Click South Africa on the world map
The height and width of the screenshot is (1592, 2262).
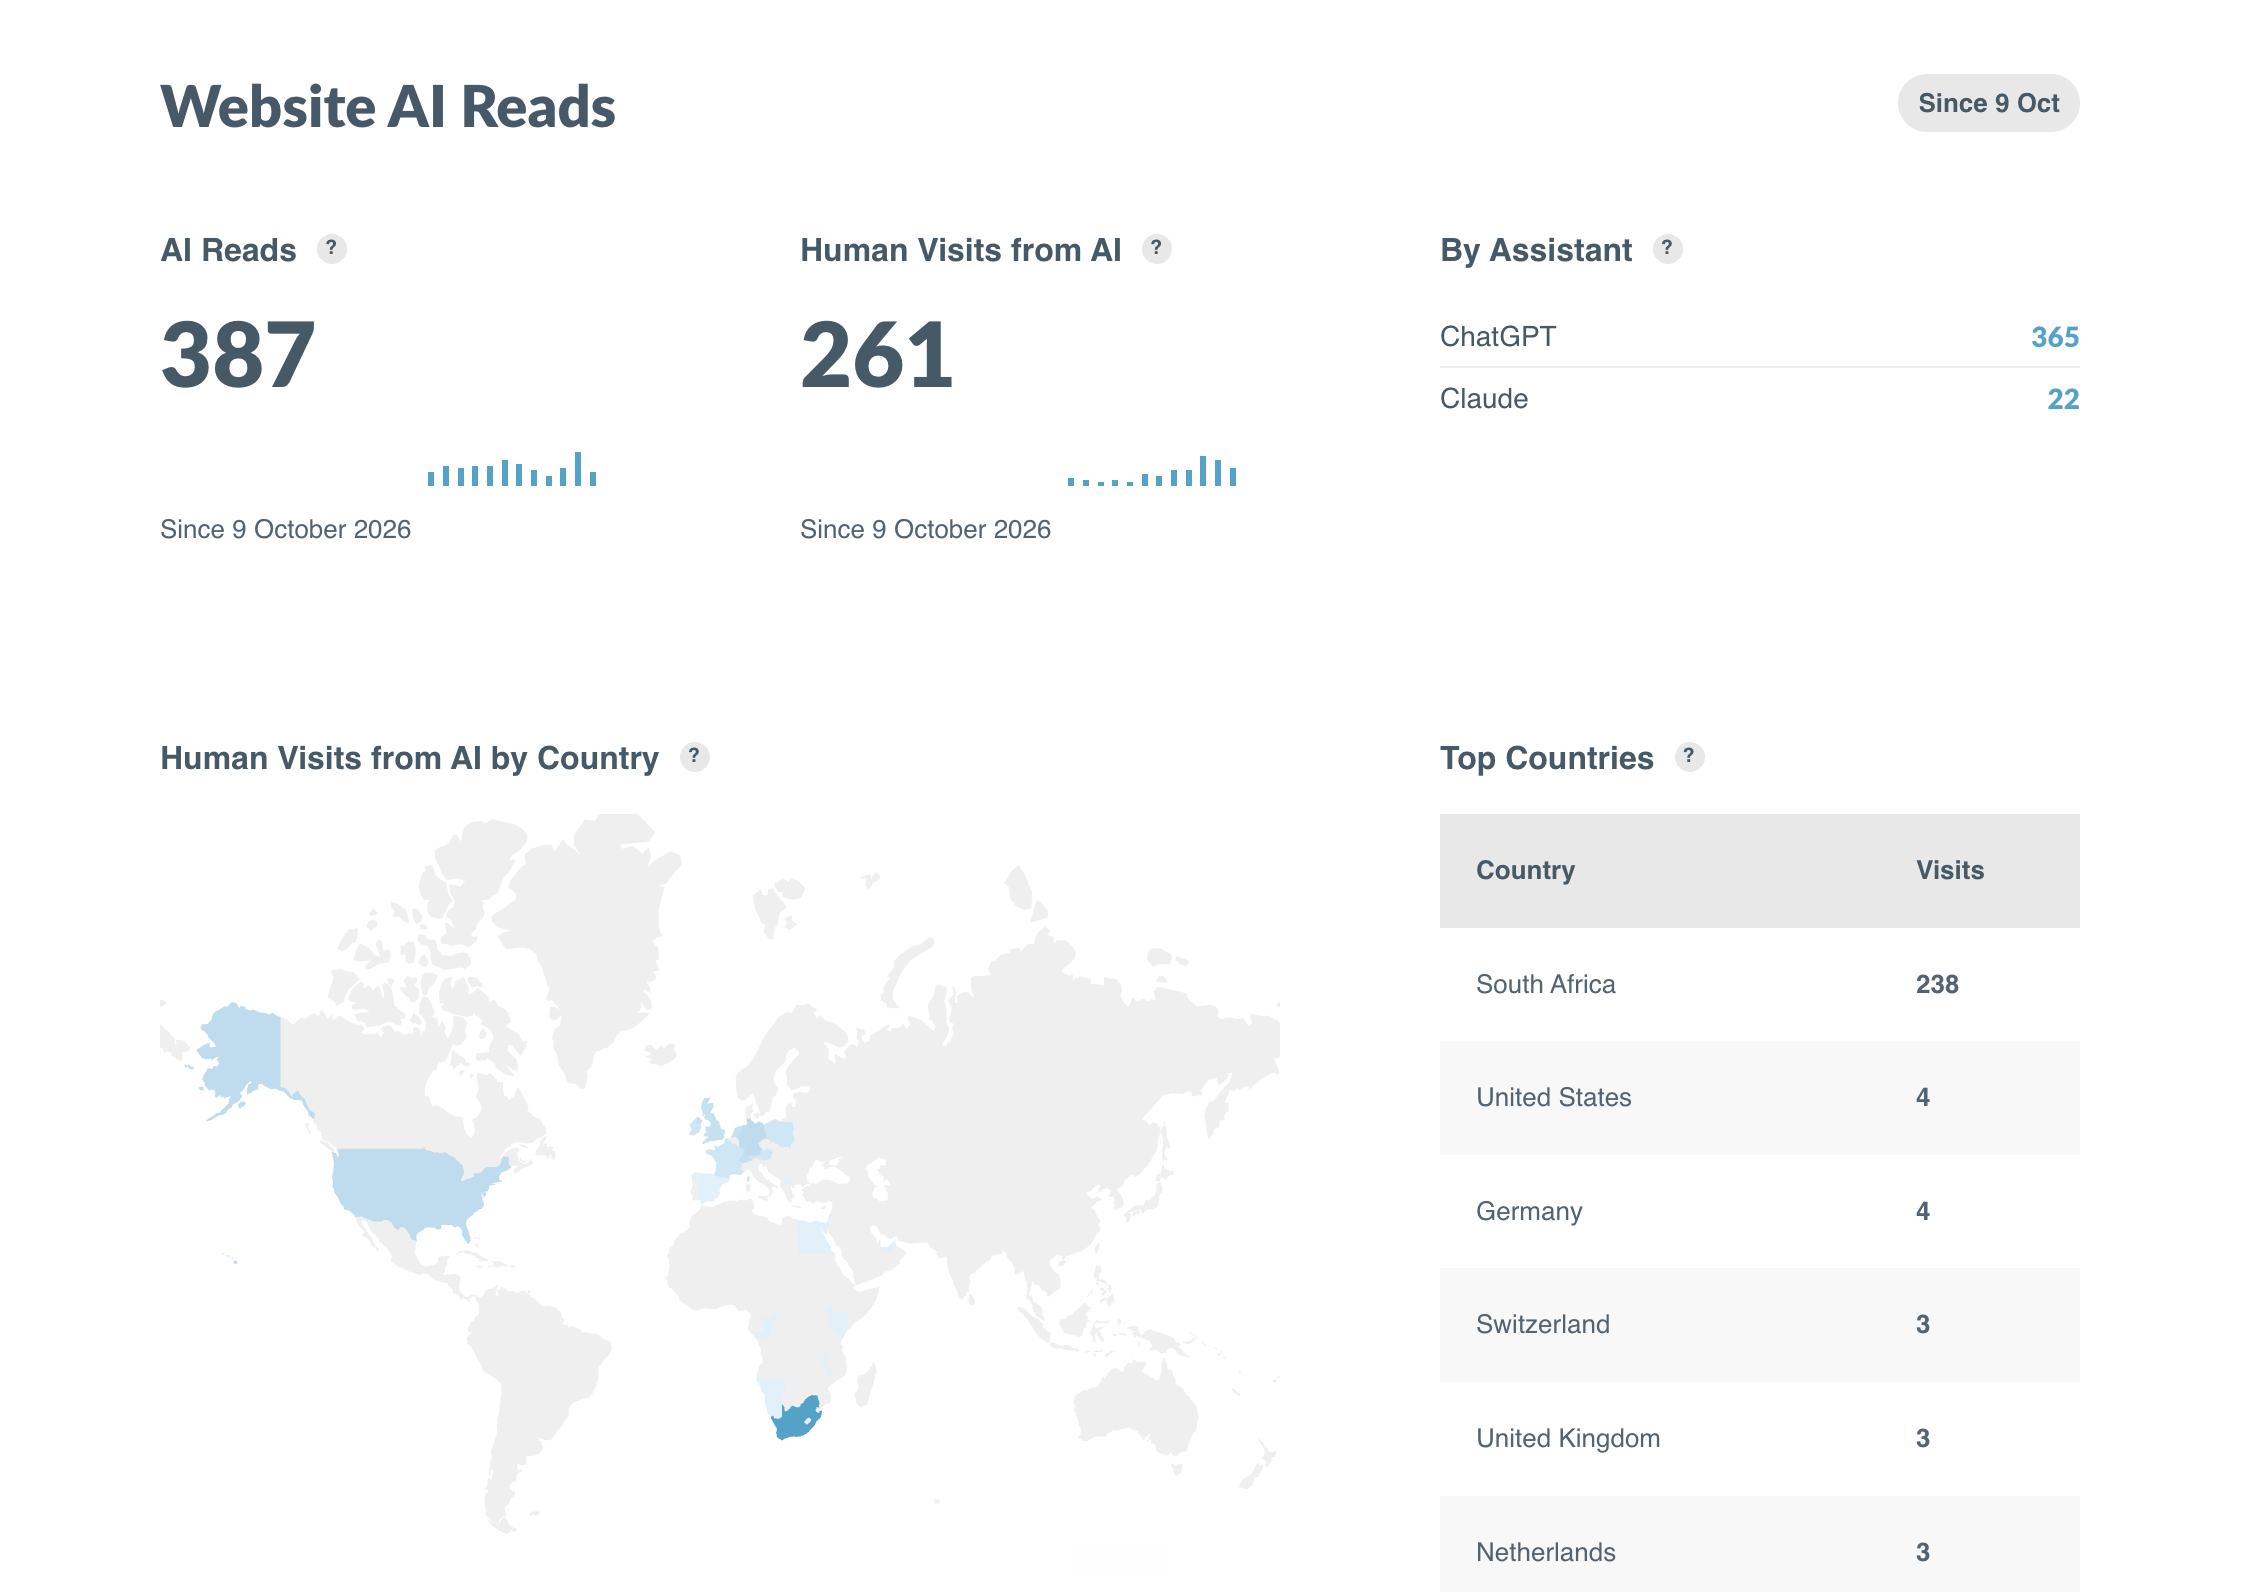(x=797, y=1420)
